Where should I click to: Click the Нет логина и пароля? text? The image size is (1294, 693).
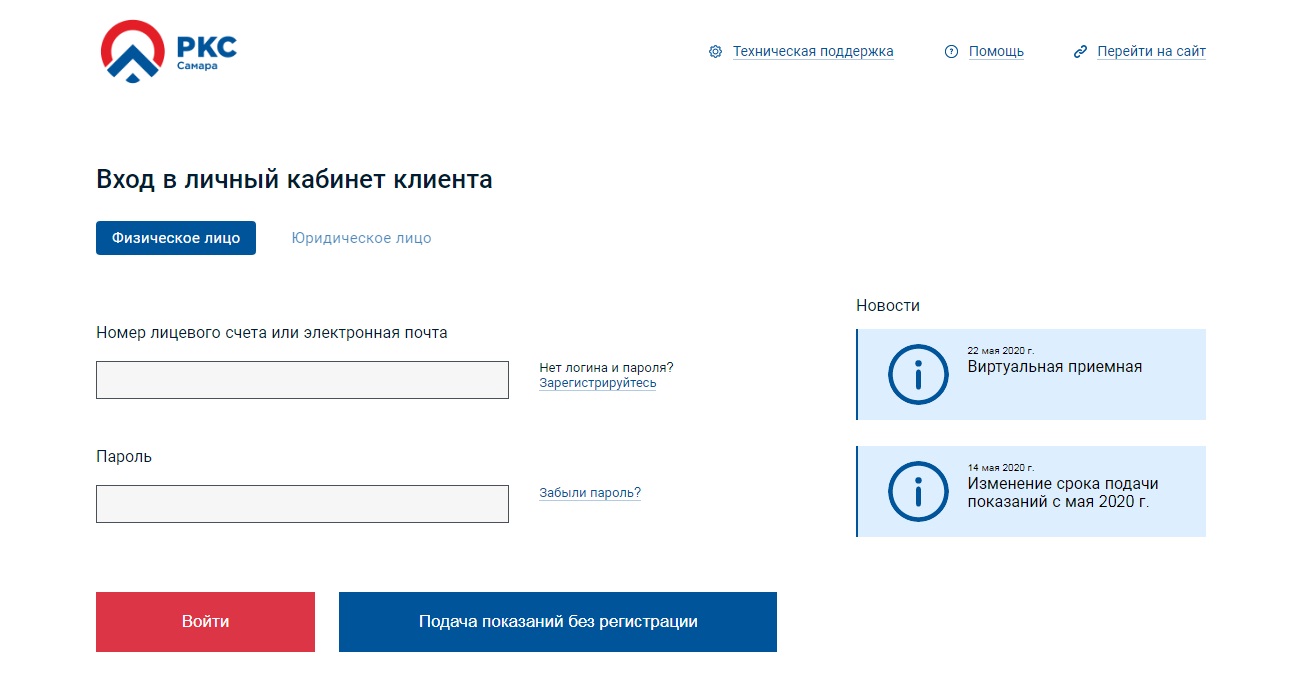point(606,368)
